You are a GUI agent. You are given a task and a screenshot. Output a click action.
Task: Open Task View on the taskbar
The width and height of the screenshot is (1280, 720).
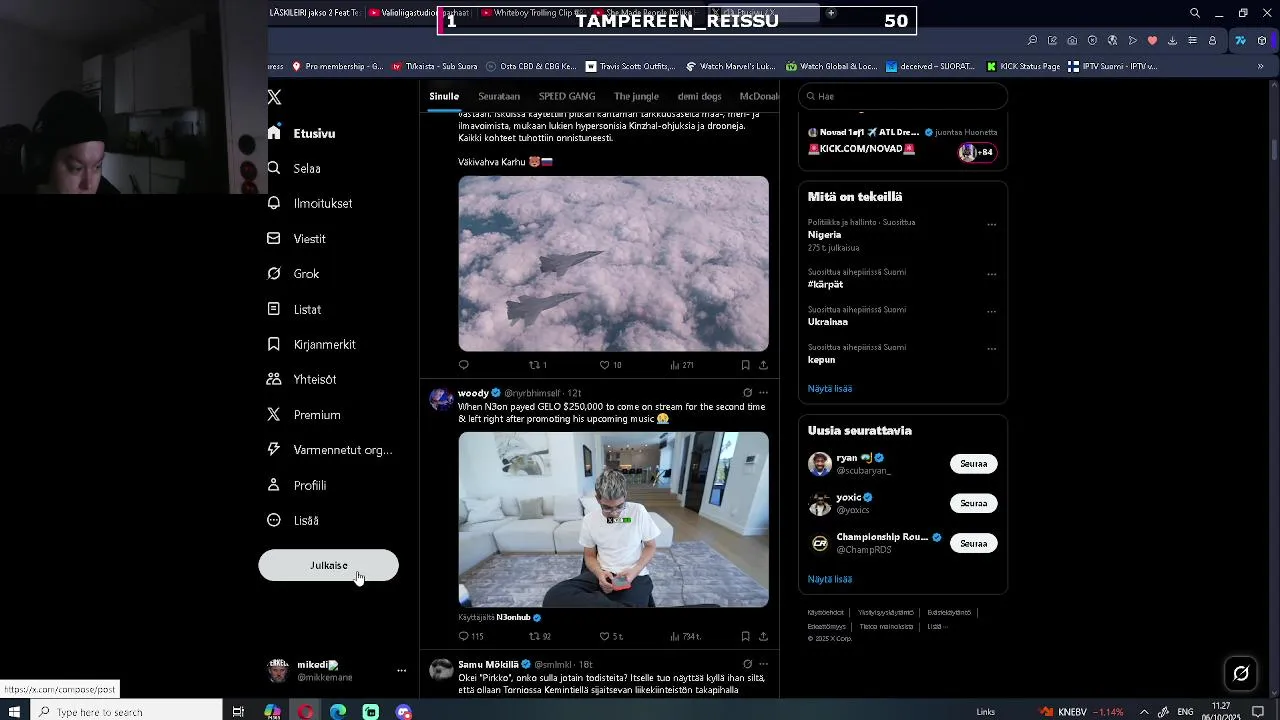[238, 712]
